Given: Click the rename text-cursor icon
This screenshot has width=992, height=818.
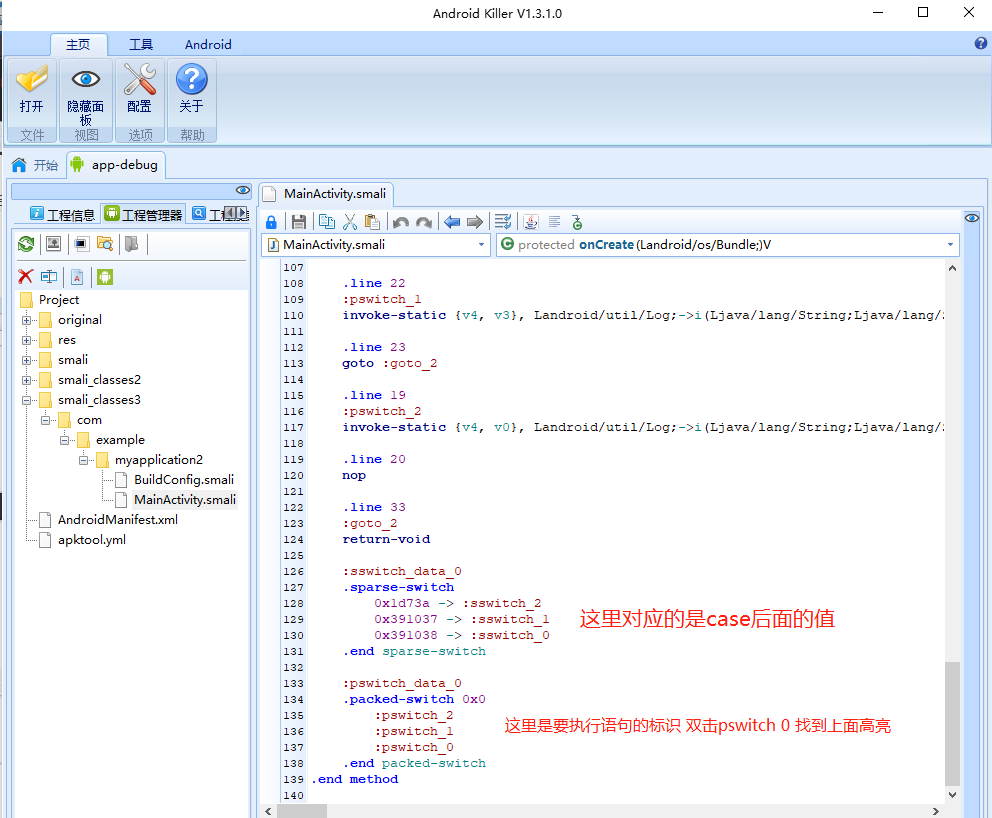Looking at the screenshot, I should coord(49,276).
